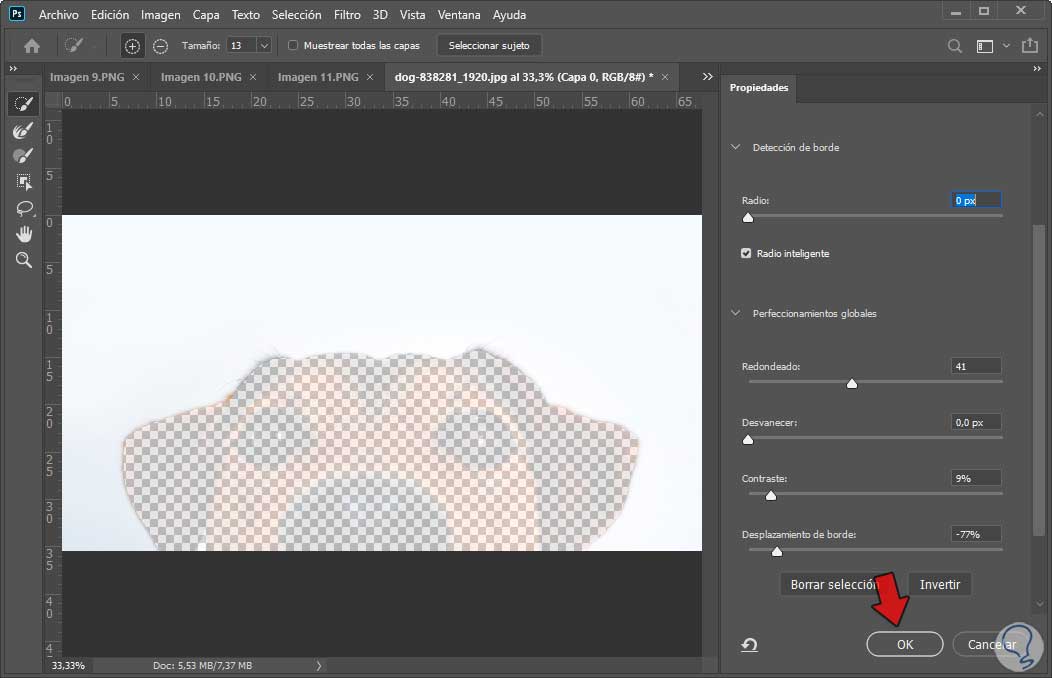Screen dimensions: 1052x678
Task: Click the Redondeado slider handle
Action: [x=852, y=384]
